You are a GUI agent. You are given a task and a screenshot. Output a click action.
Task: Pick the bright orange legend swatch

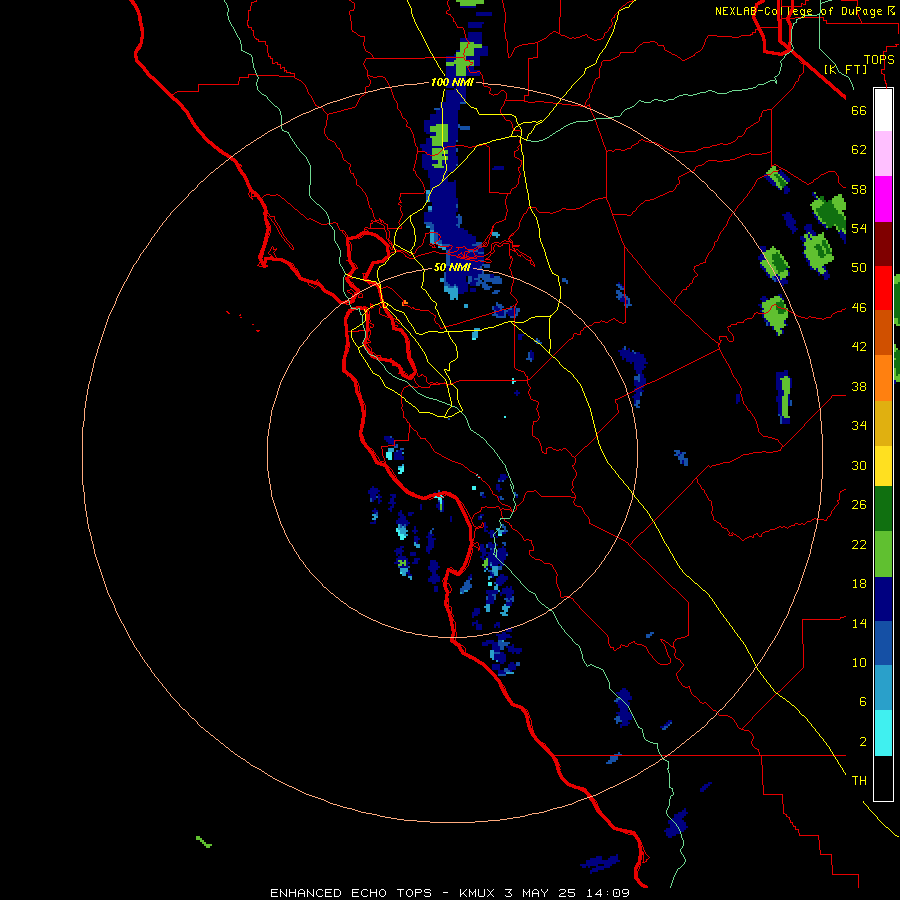tap(883, 378)
